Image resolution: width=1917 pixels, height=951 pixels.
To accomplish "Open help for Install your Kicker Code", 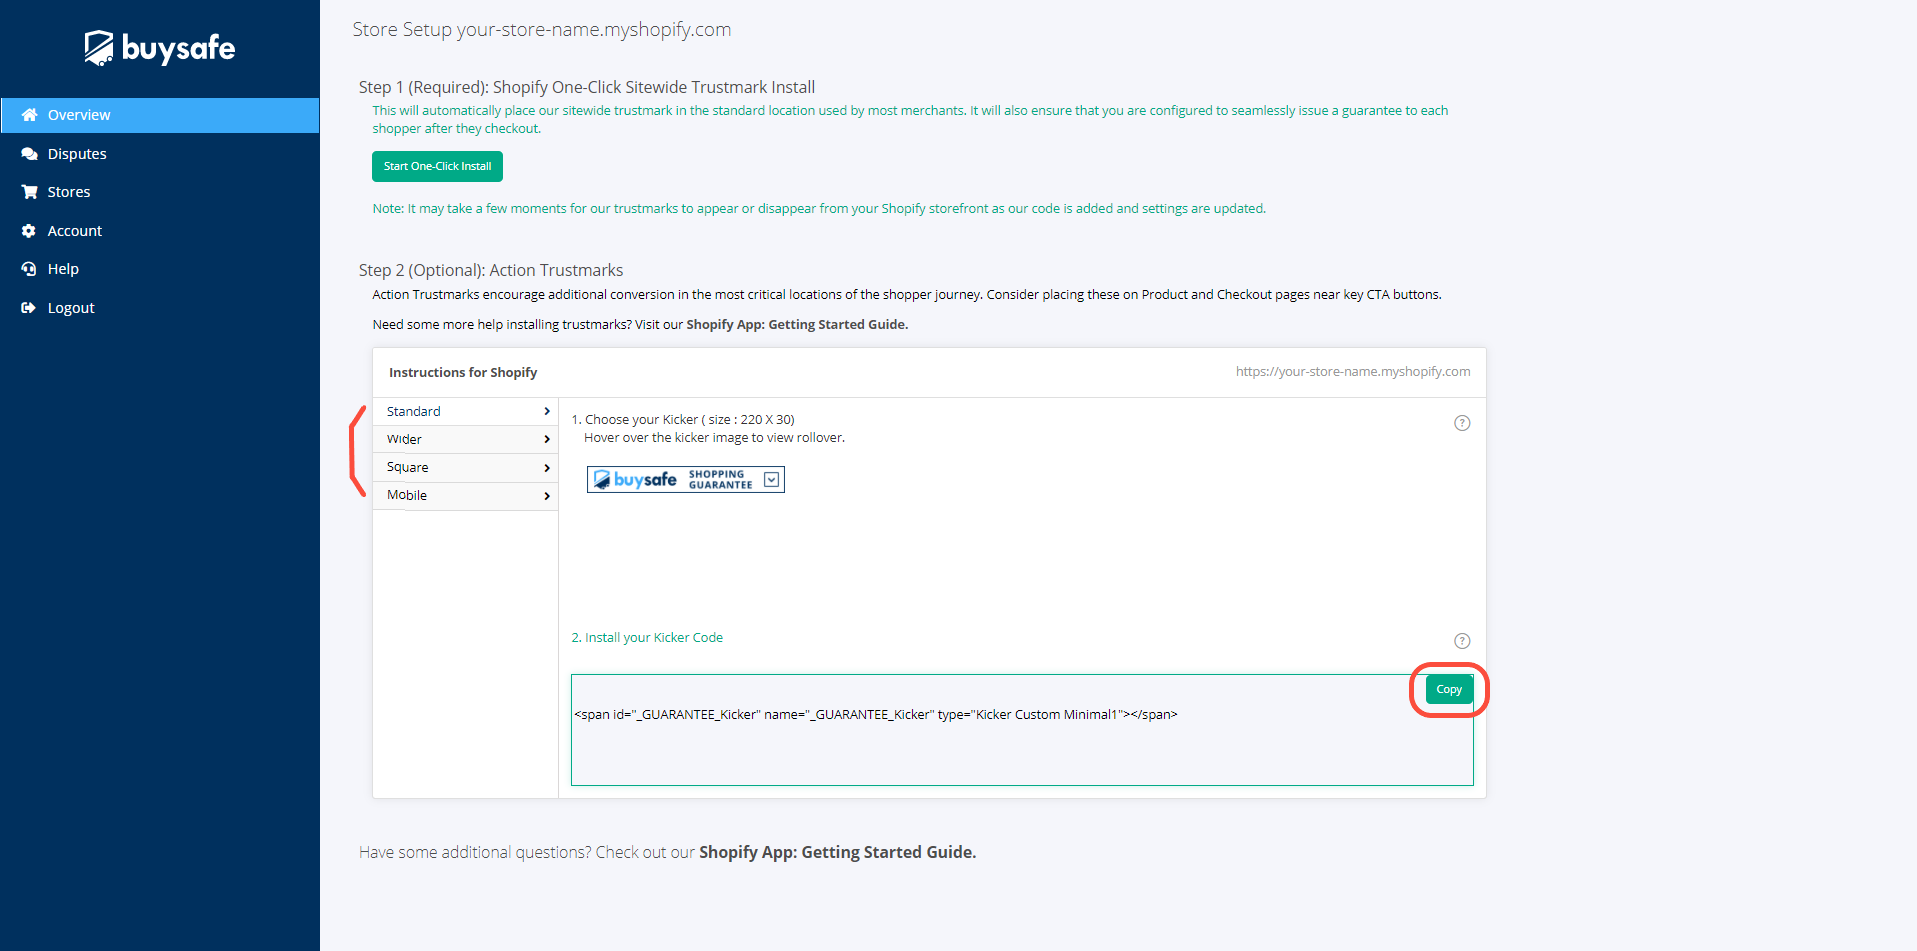I will tap(1462, 641).
